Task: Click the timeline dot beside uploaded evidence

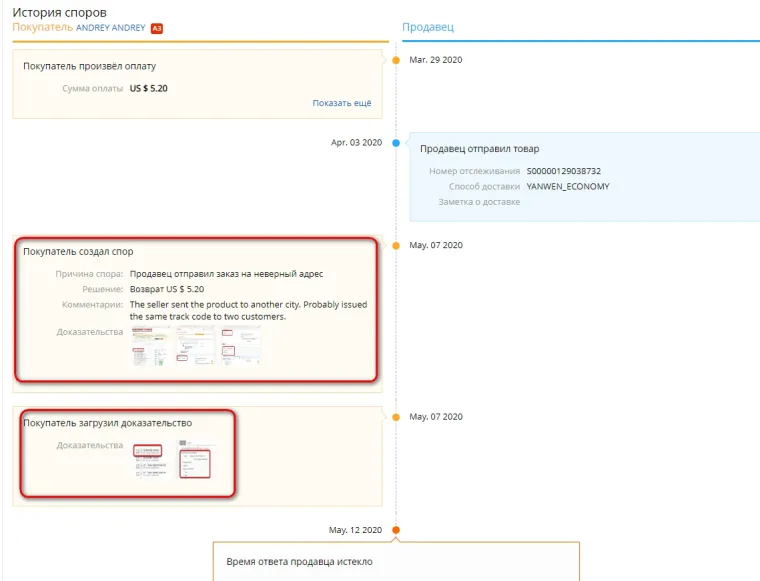Action: click(396, 417)
